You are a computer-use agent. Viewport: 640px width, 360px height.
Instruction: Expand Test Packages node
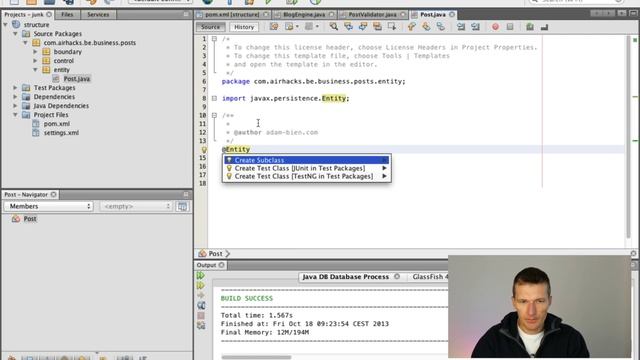tap(16, 88)
